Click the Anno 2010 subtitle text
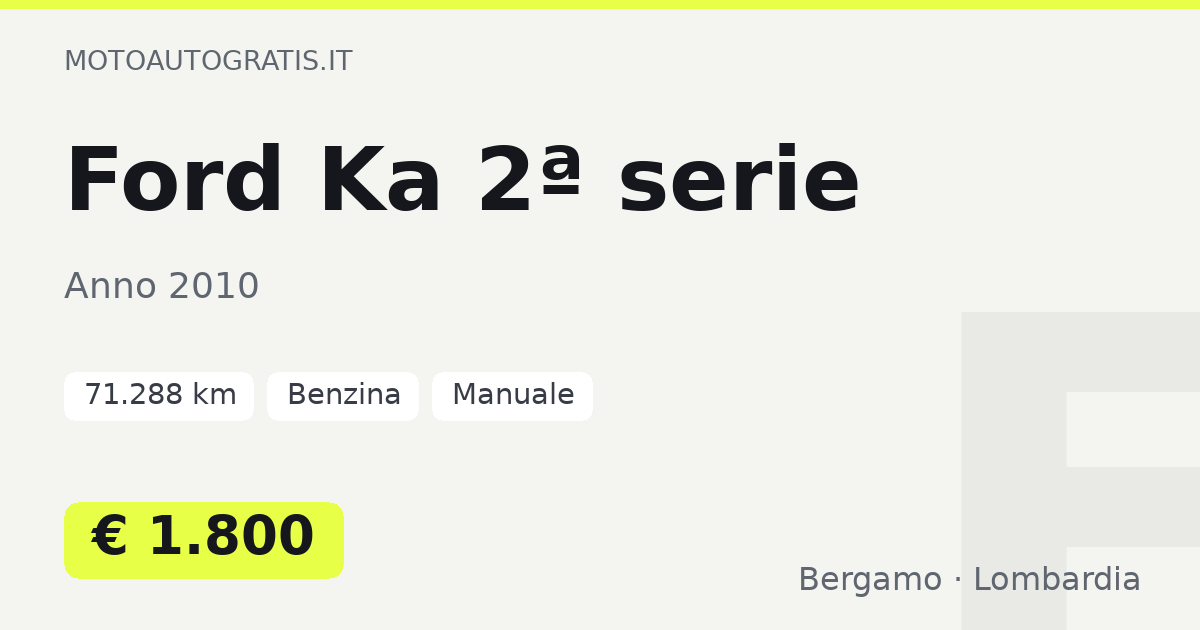 point(162,287)
